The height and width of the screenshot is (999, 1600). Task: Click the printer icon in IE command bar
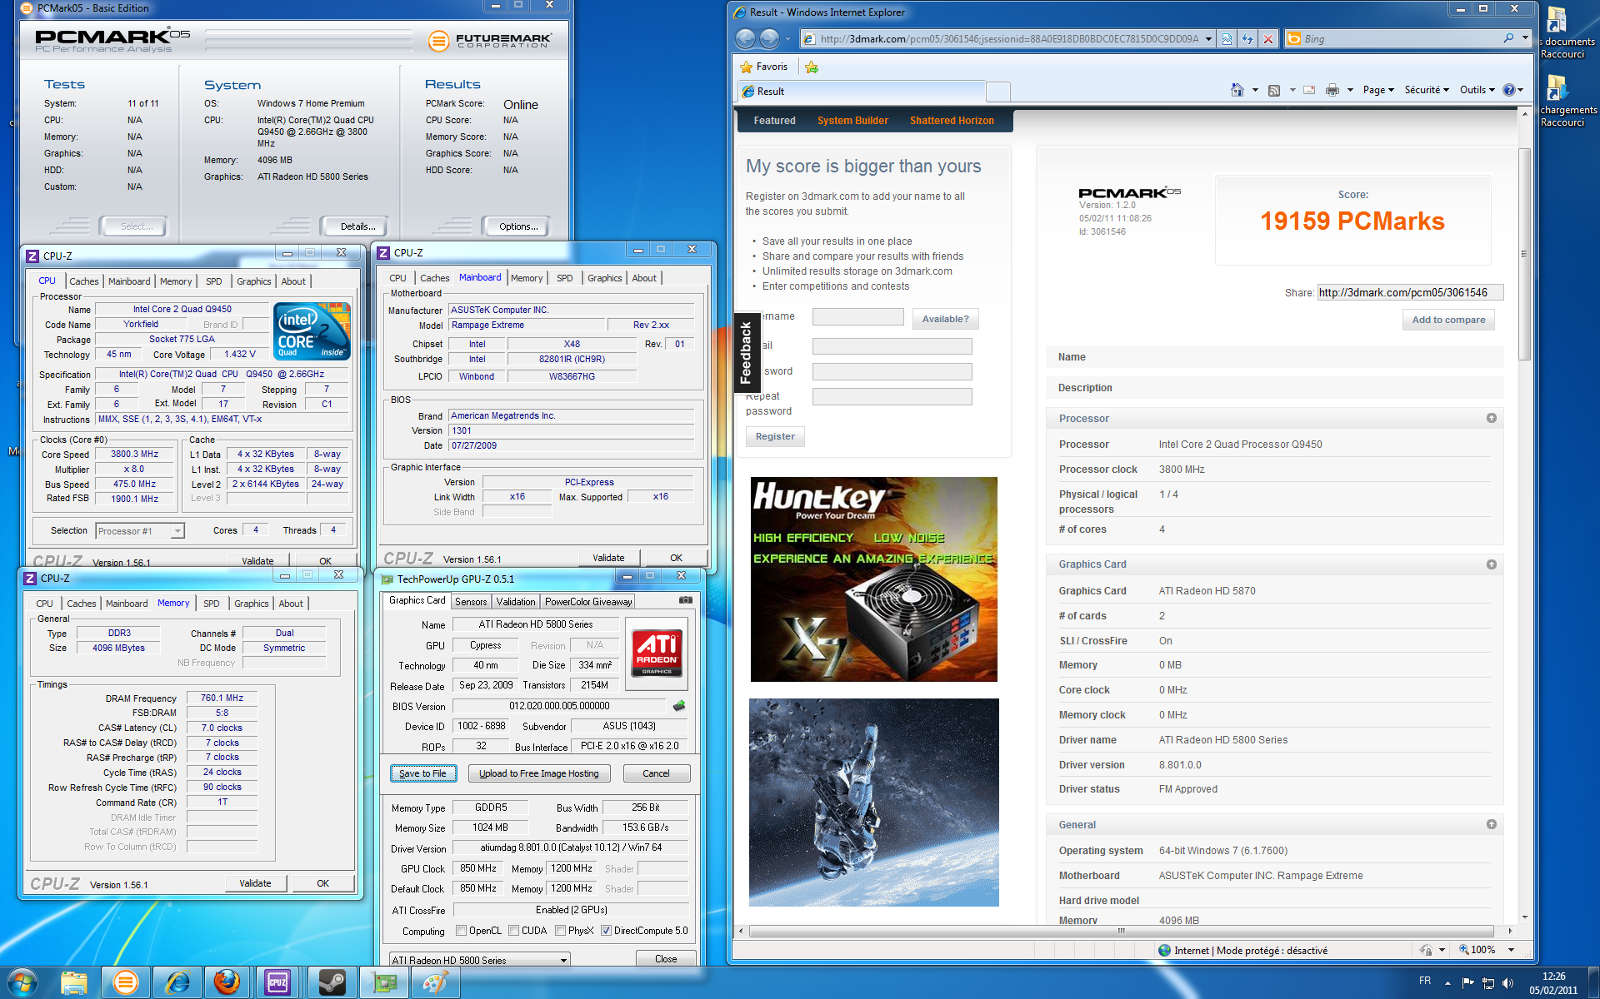coord(1332,90)
